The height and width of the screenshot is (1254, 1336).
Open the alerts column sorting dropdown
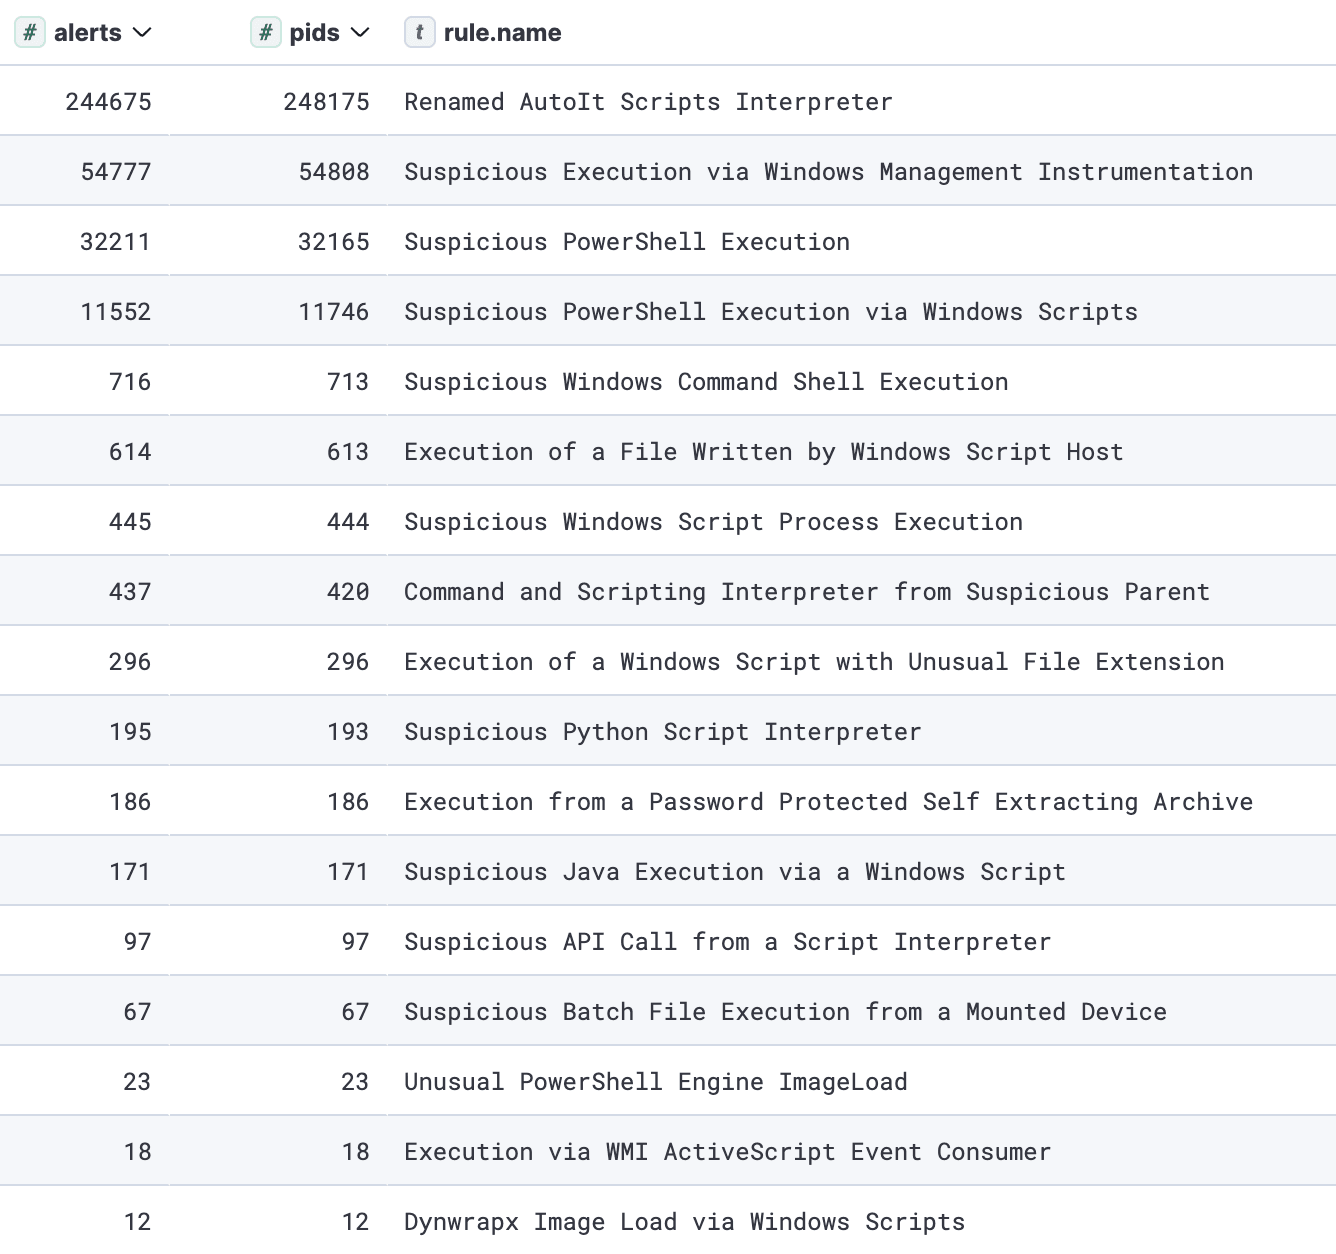coord(142,33)
